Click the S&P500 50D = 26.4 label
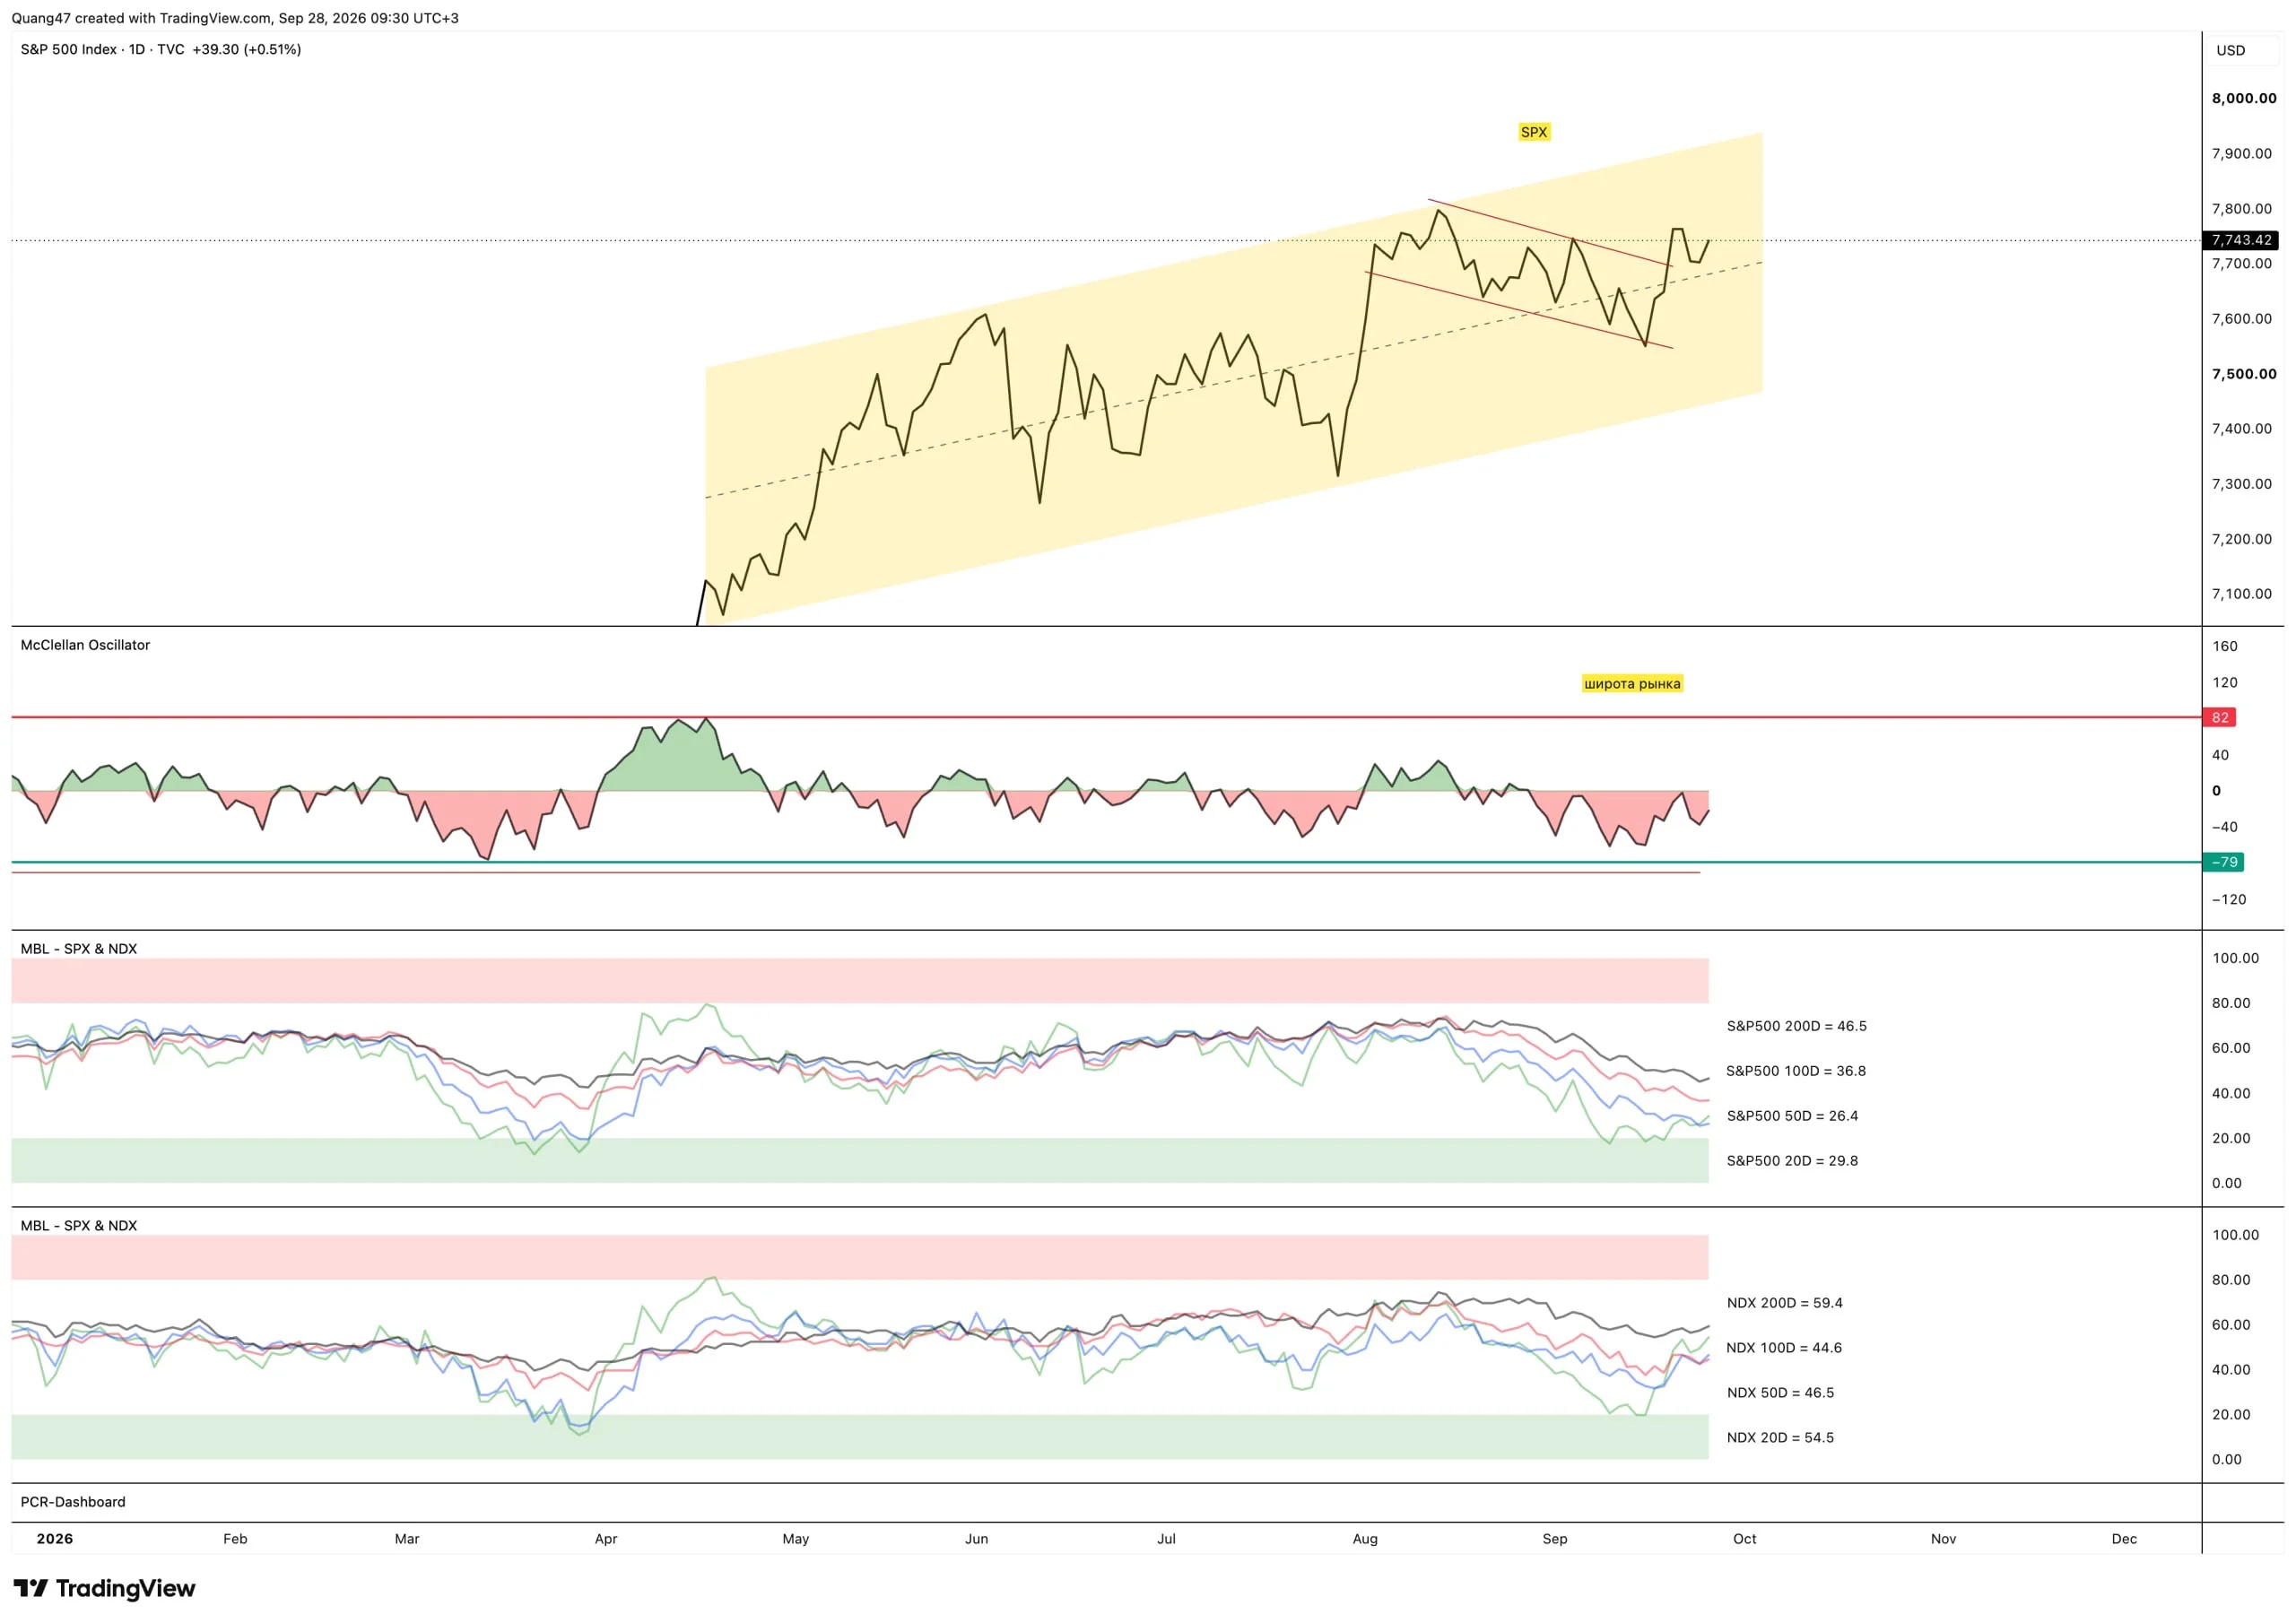Screen dimensions: 2296x1623 (x=1792, y=1116)
